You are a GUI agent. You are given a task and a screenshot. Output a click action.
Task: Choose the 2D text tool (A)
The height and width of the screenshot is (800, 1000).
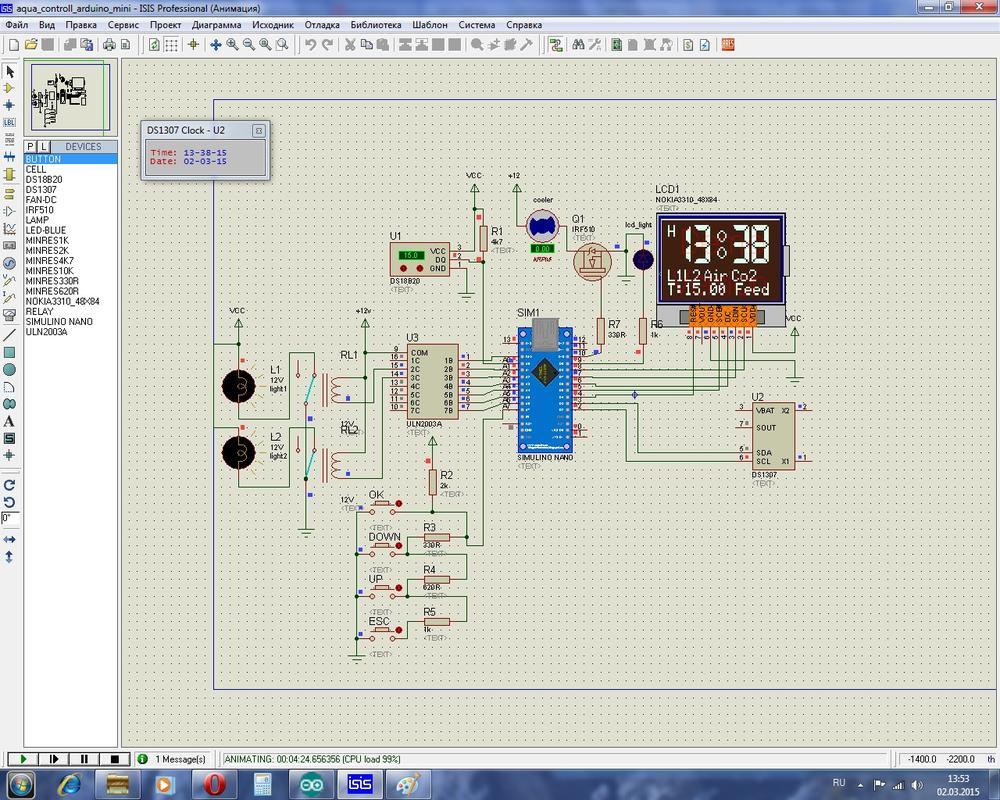click(10, 421)
